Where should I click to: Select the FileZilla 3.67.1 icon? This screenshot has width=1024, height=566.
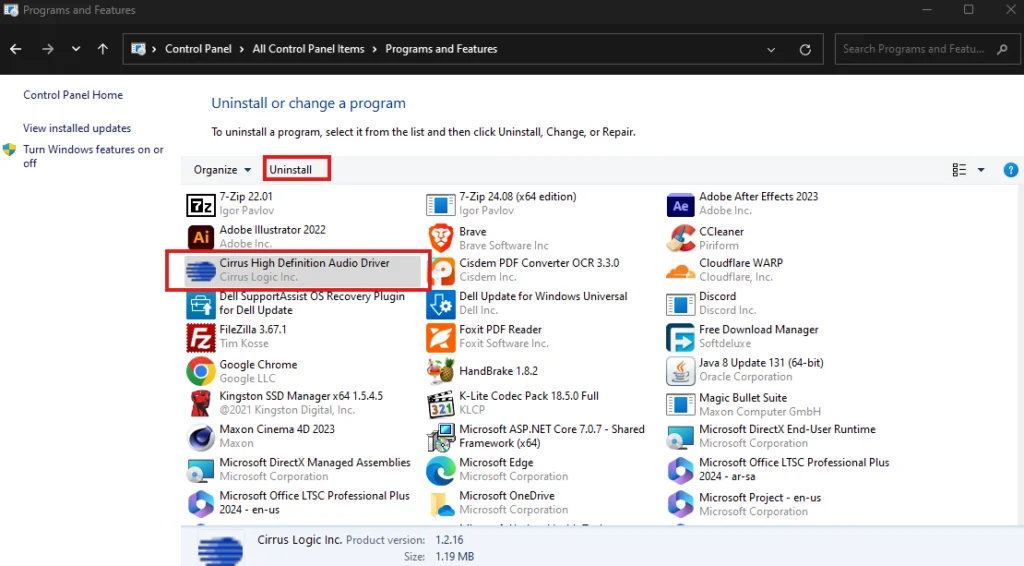coord(200,338)
